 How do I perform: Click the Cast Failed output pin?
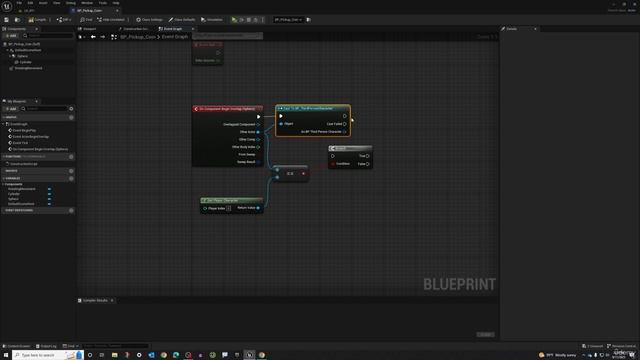[345, 124]
